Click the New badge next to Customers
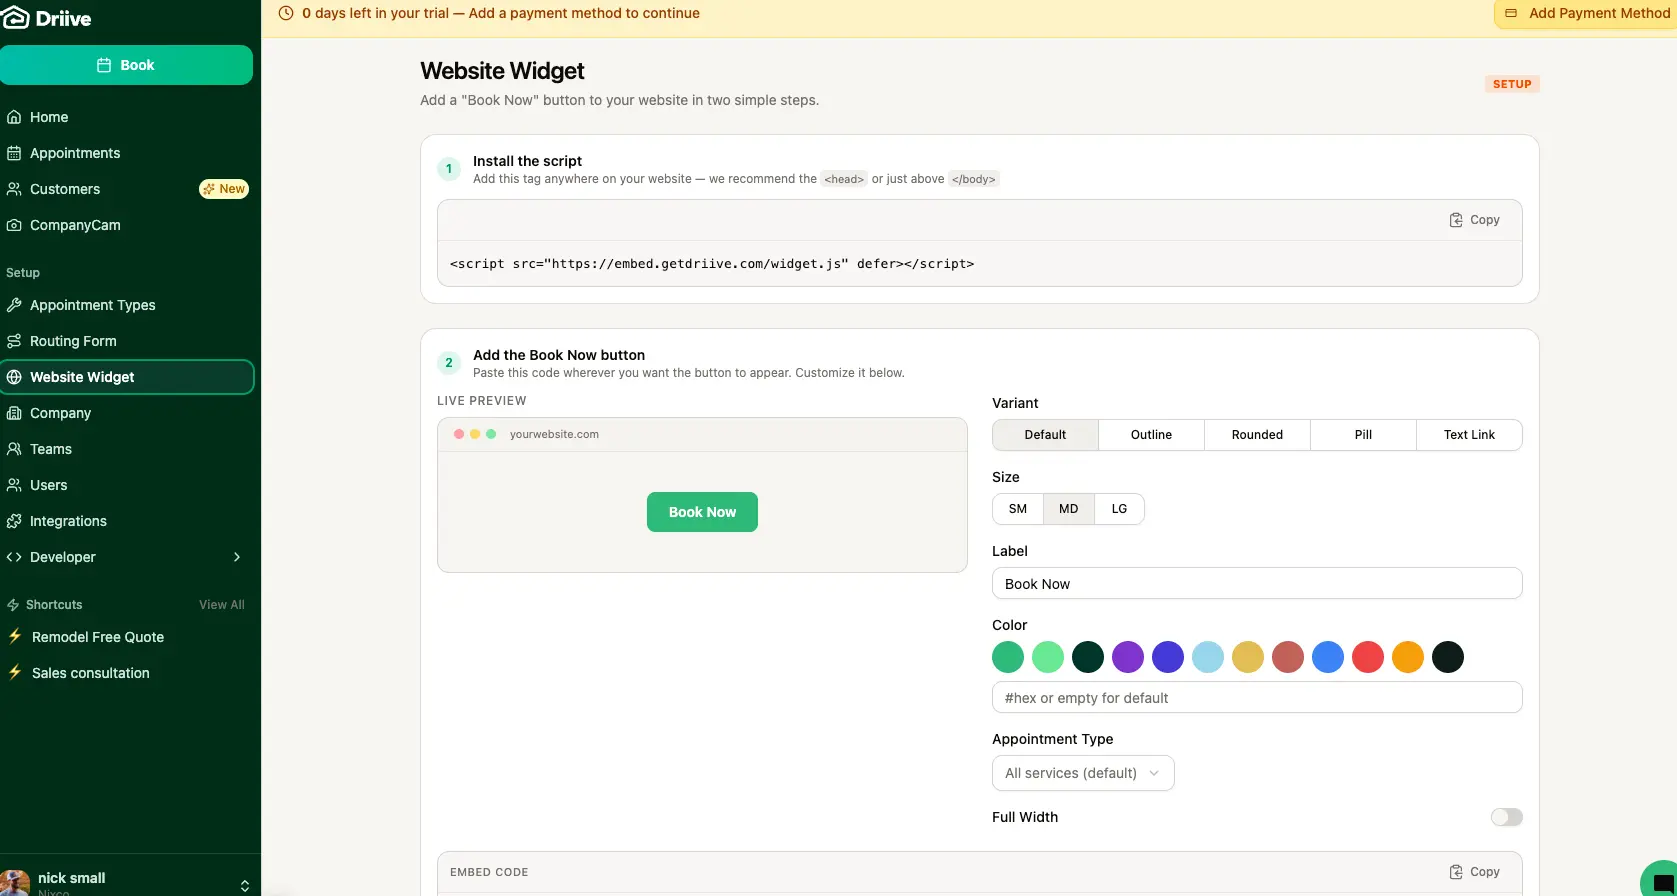1677x896 pixels. click(224, 189)
